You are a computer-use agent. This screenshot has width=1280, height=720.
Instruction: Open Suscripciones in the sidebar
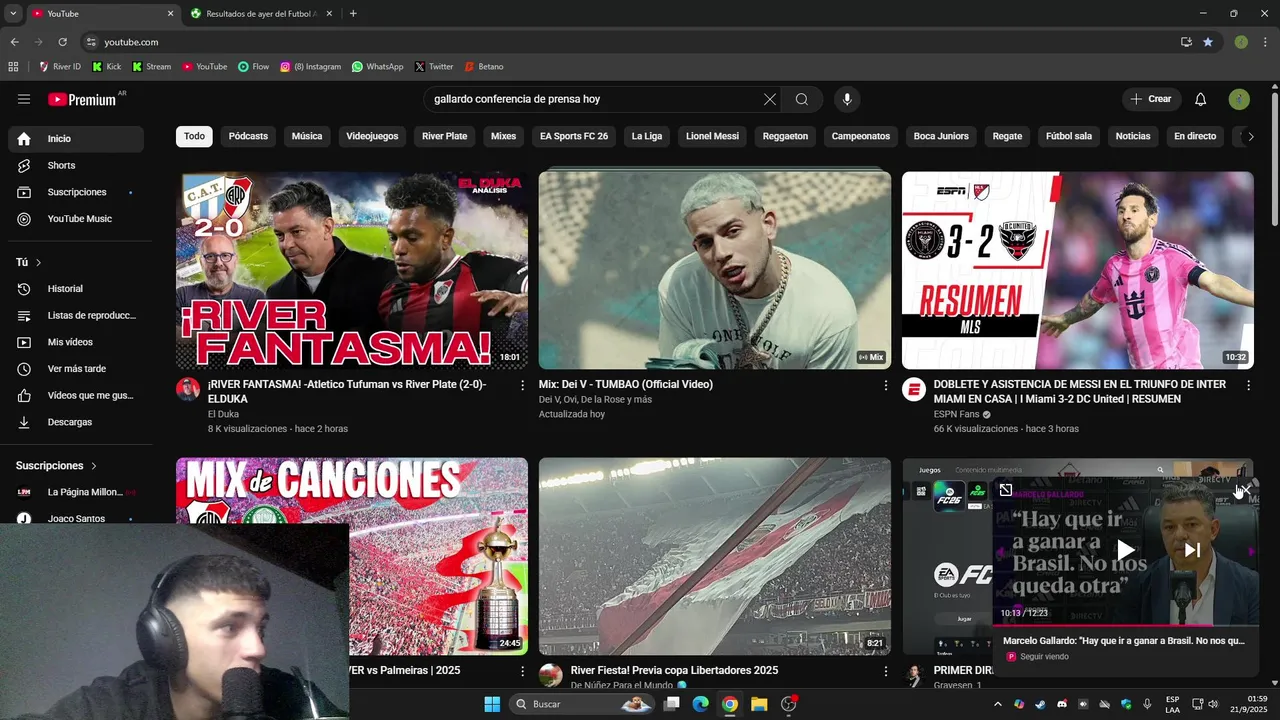[x=76, y=192]
